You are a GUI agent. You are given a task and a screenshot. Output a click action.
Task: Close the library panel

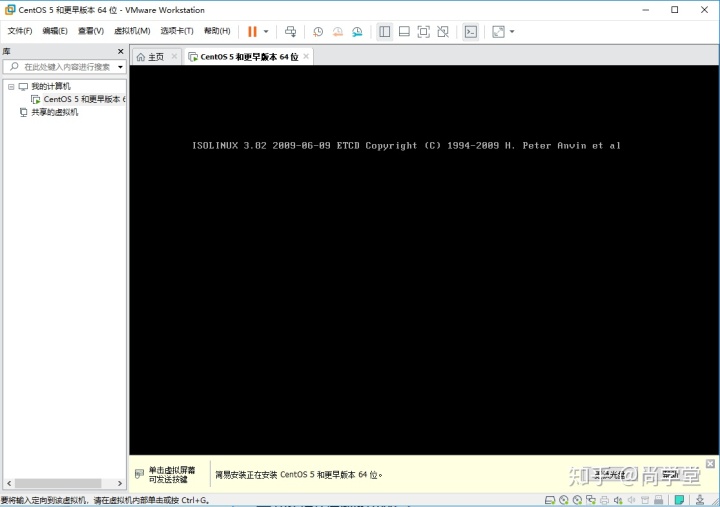pos(121,51)
